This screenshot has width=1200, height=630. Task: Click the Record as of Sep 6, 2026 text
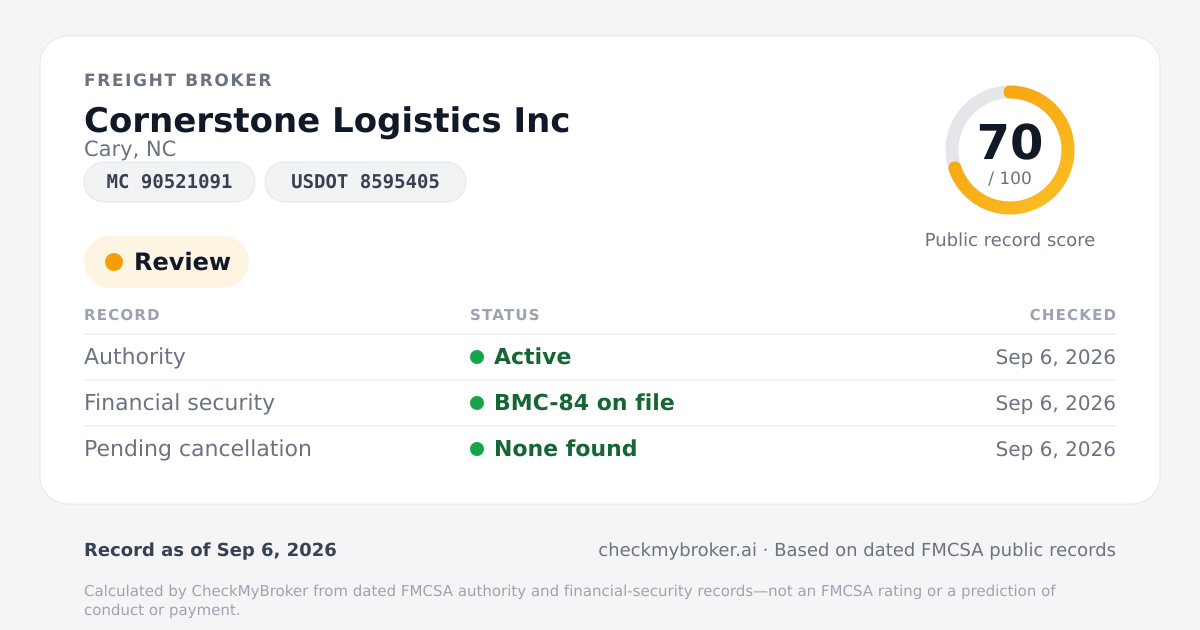tap(210, 550)
